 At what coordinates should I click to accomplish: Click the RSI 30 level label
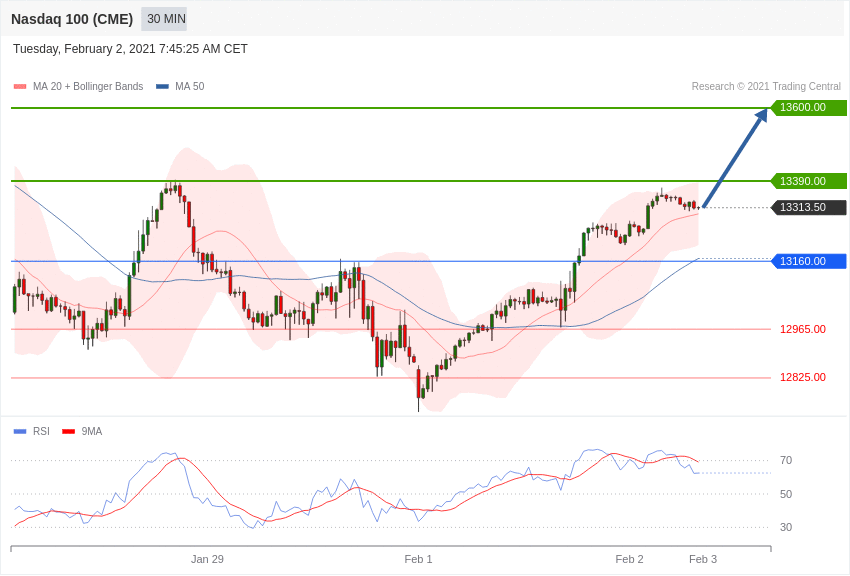(x=785, y=527)
